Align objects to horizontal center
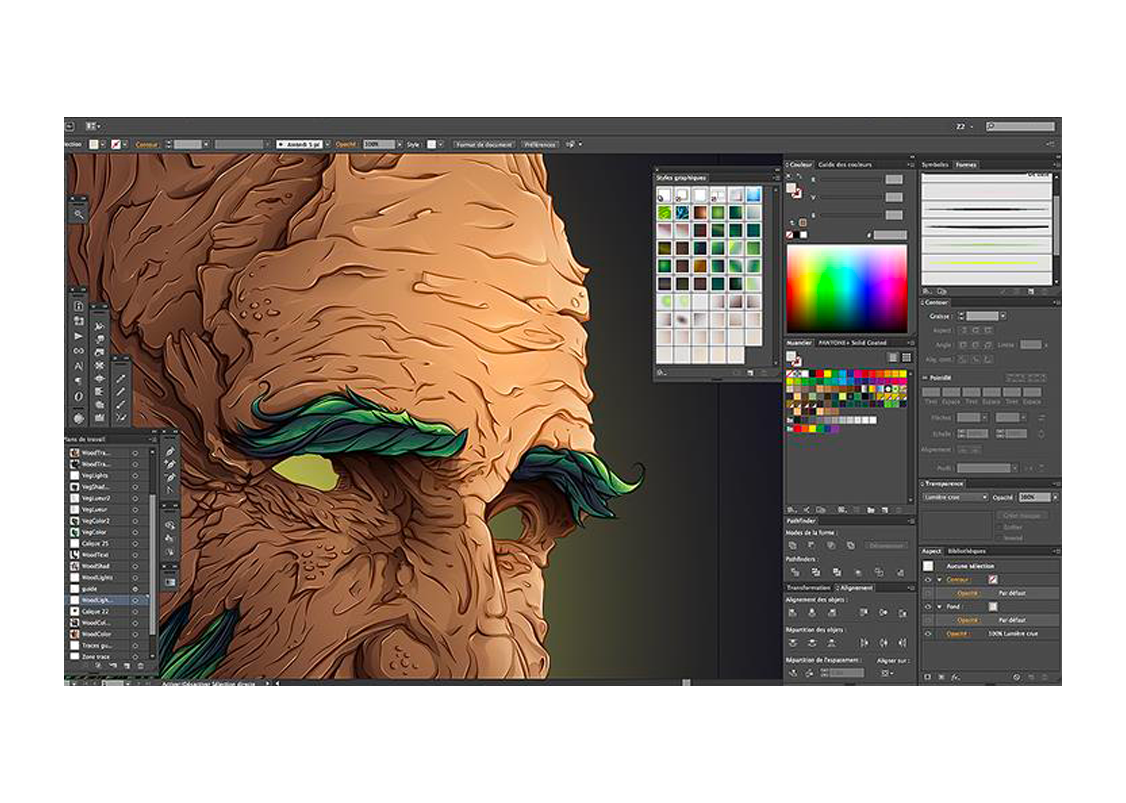 [812, 613]
